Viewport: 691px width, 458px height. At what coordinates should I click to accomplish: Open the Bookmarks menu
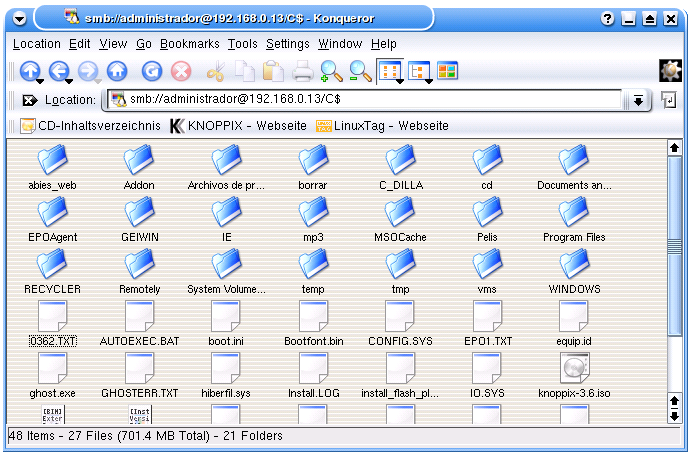click(x=190, y=44)
